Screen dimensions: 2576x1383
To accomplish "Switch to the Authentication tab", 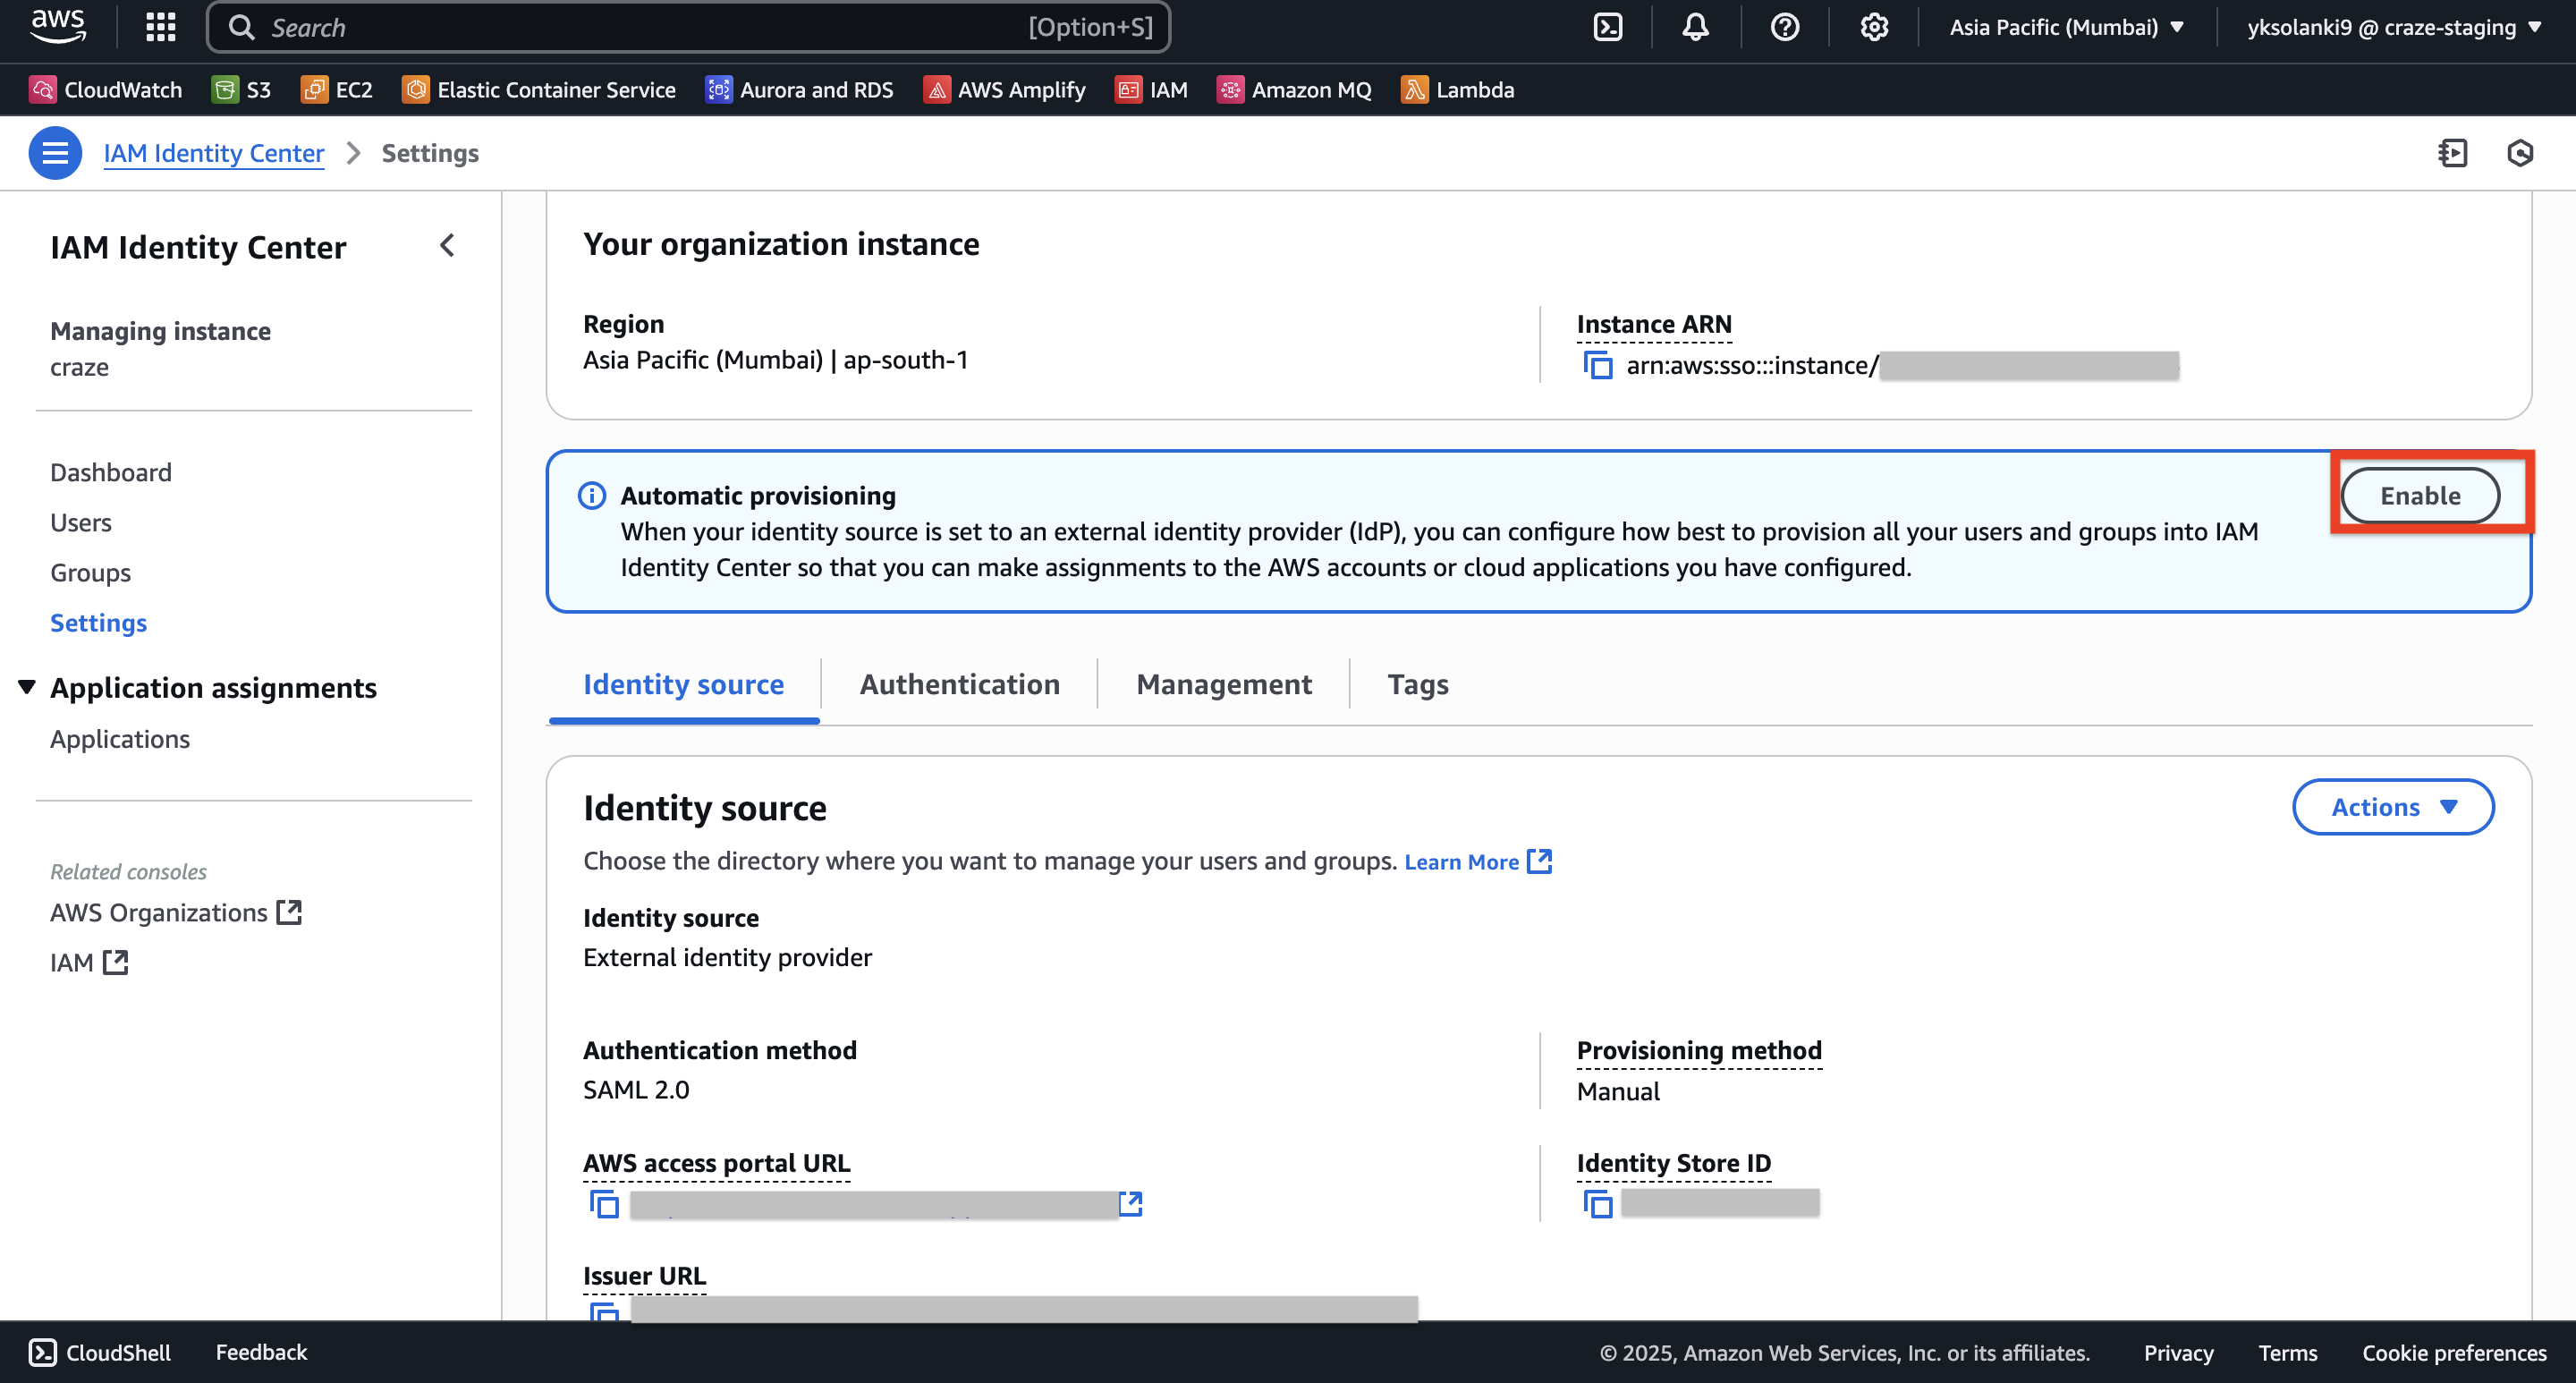I will pos(959,684).
